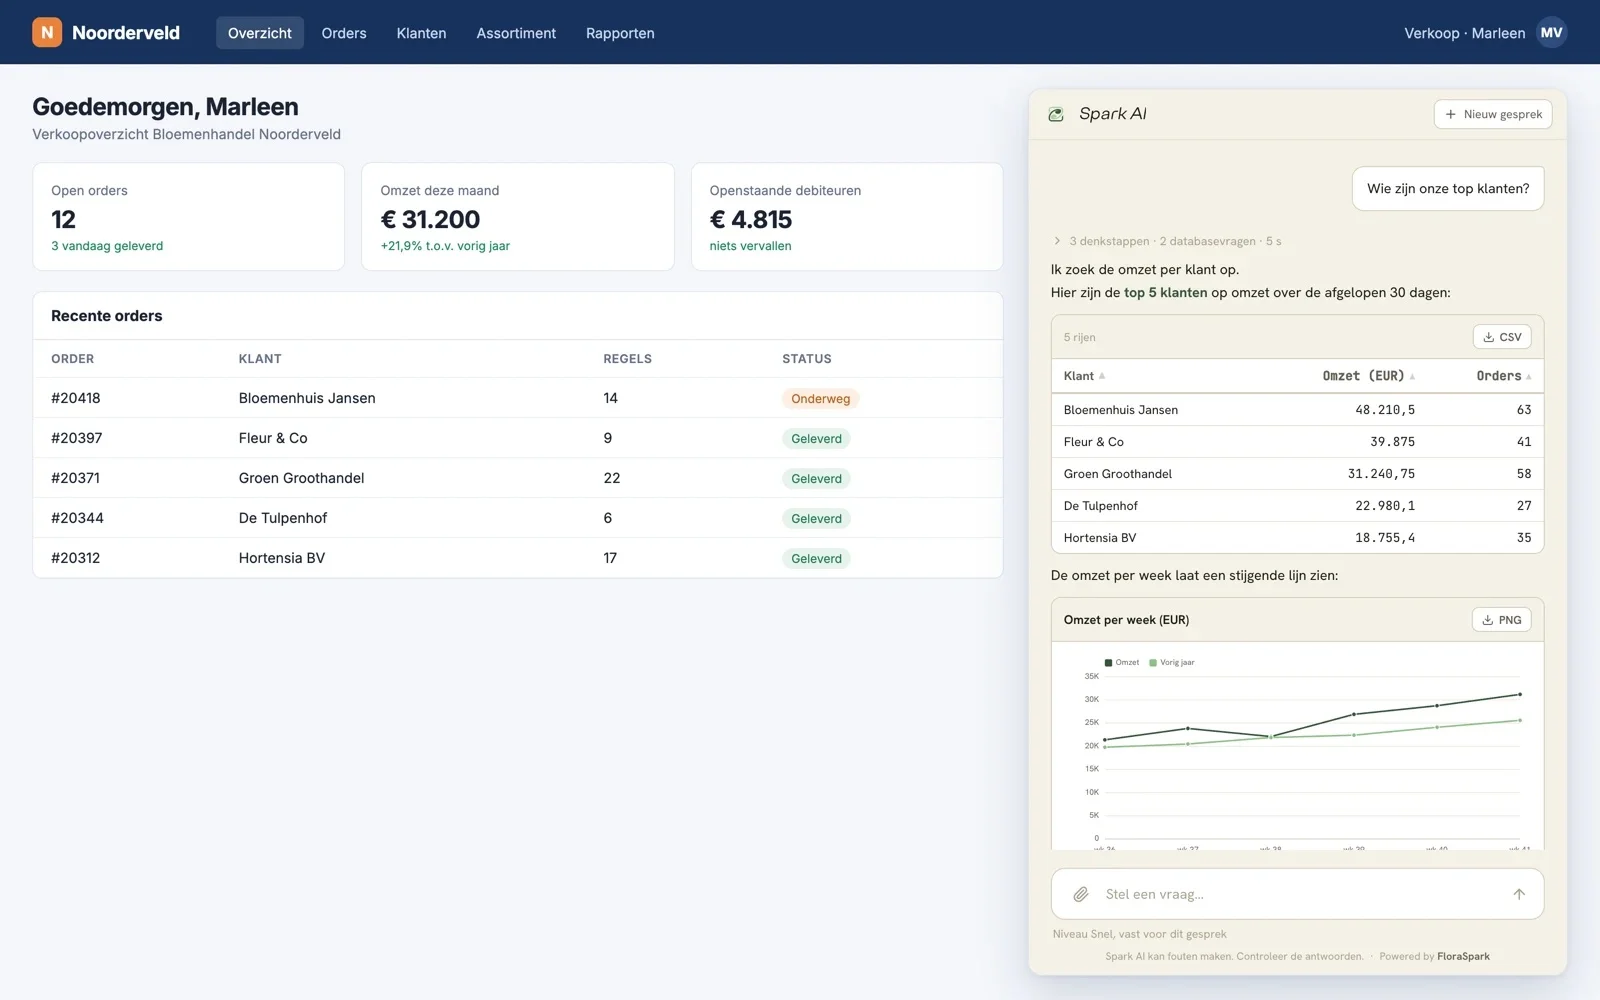Click the user message 'Wie zijn onze top klanten?'

pos(1448,189)
